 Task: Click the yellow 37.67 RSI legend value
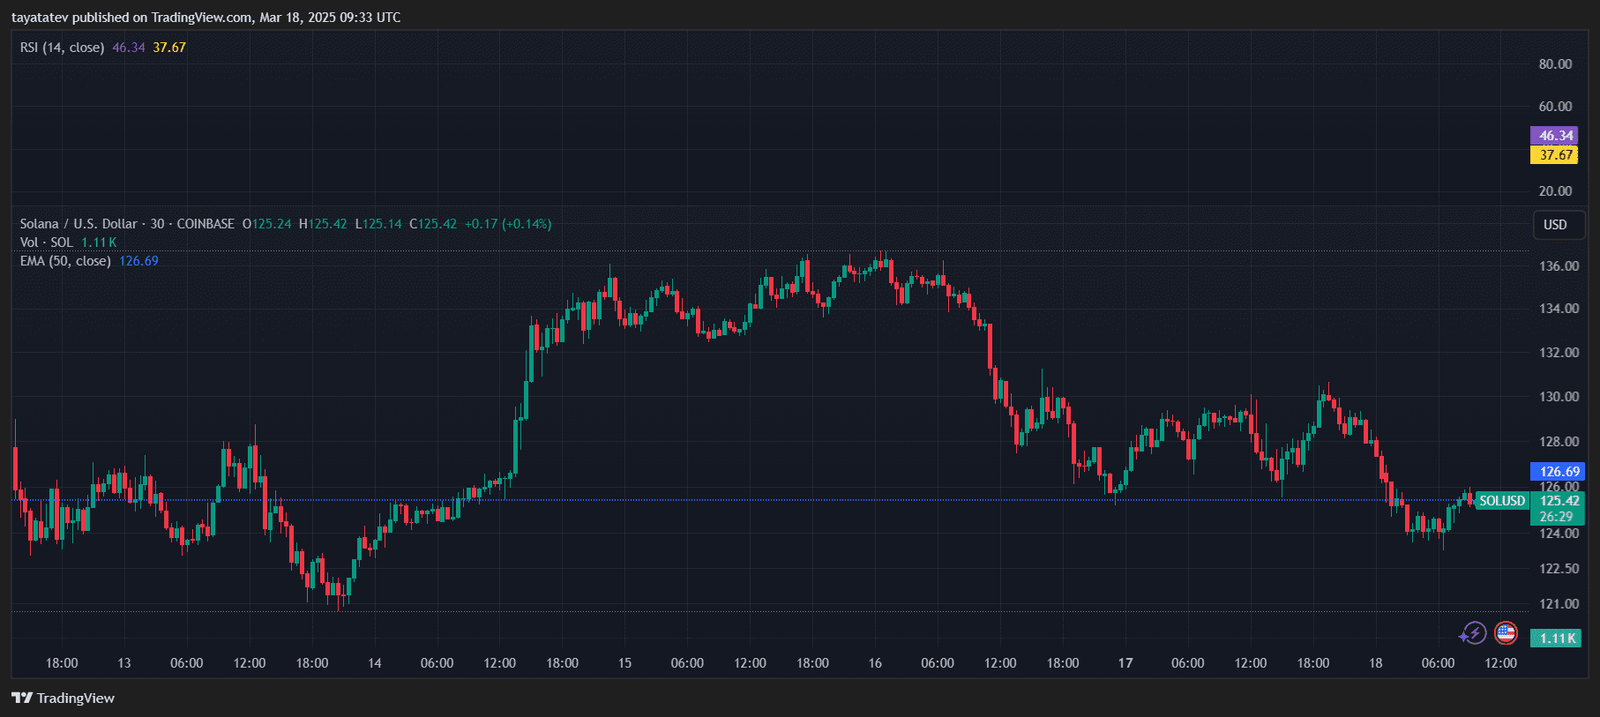[x=169, y=47]
